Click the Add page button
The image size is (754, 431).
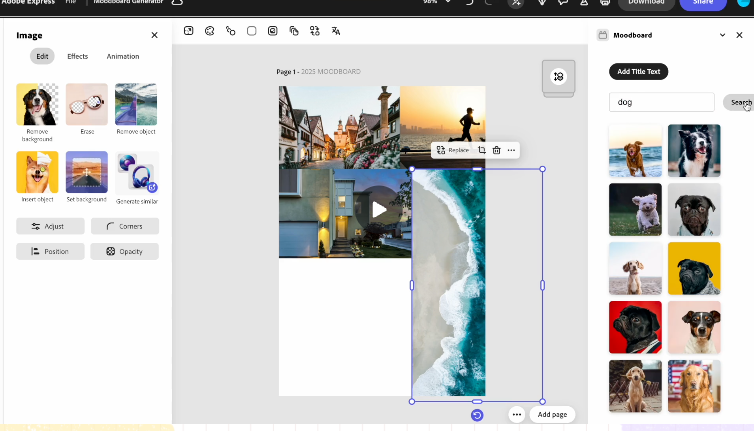click(x=553, y=414)
